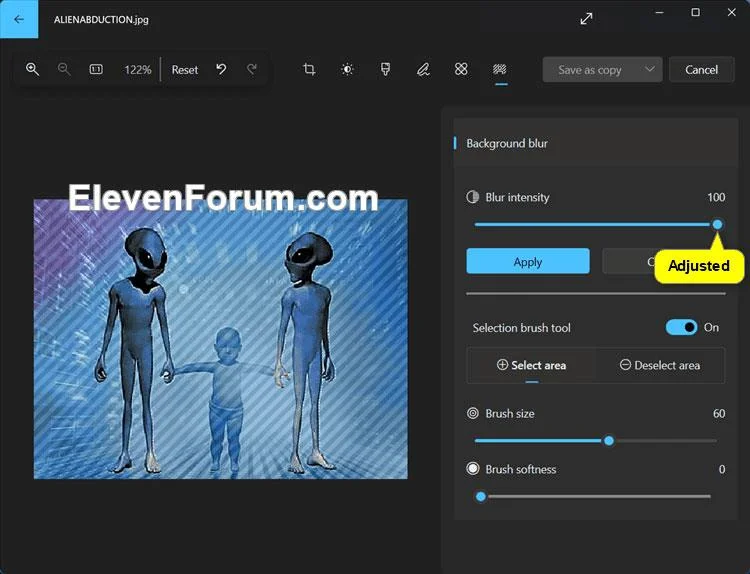Maximize the Photos window
This screenshot has height=574, width=750.
[695, 12]
